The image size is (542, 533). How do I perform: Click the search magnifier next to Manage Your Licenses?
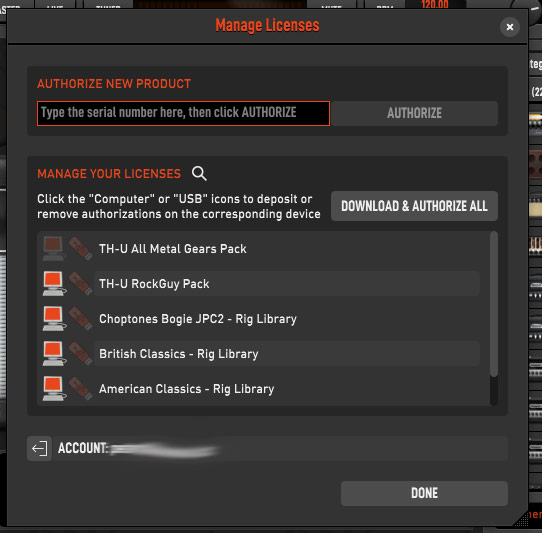pos(199,173)
